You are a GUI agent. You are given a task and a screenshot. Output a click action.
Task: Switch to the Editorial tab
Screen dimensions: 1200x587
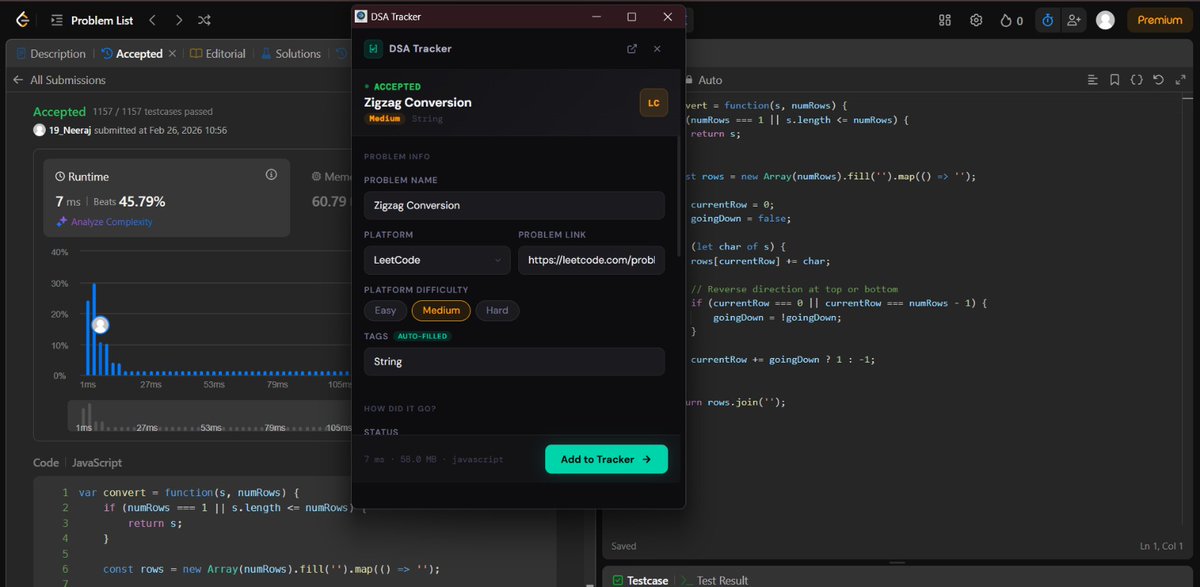218,54
